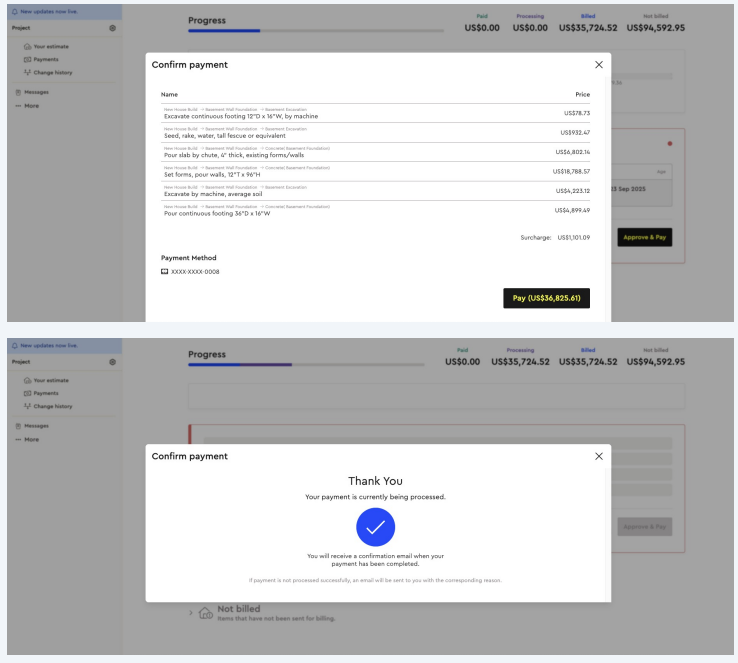Screen dimensions: 738x663
Task: Click the More ellipsis icon beside the itemized dialog
Action: (x=18, y=105)
